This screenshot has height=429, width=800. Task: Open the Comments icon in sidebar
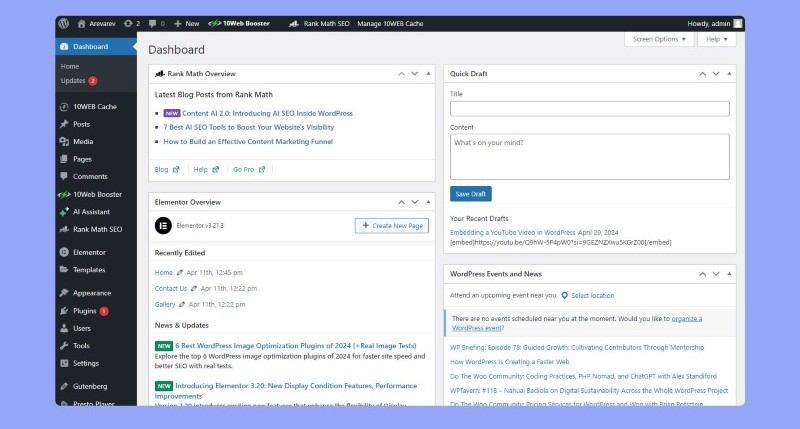click(x=64, y=176)
